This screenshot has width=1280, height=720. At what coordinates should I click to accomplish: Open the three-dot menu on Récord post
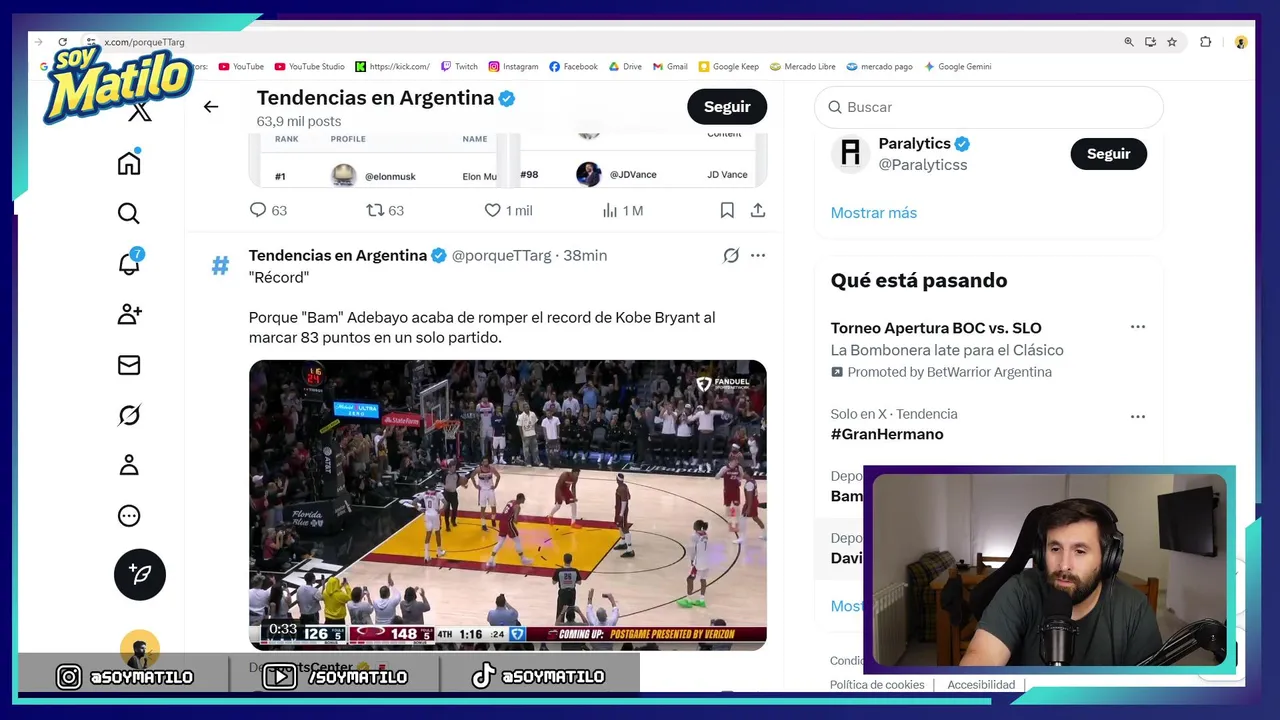758,256
